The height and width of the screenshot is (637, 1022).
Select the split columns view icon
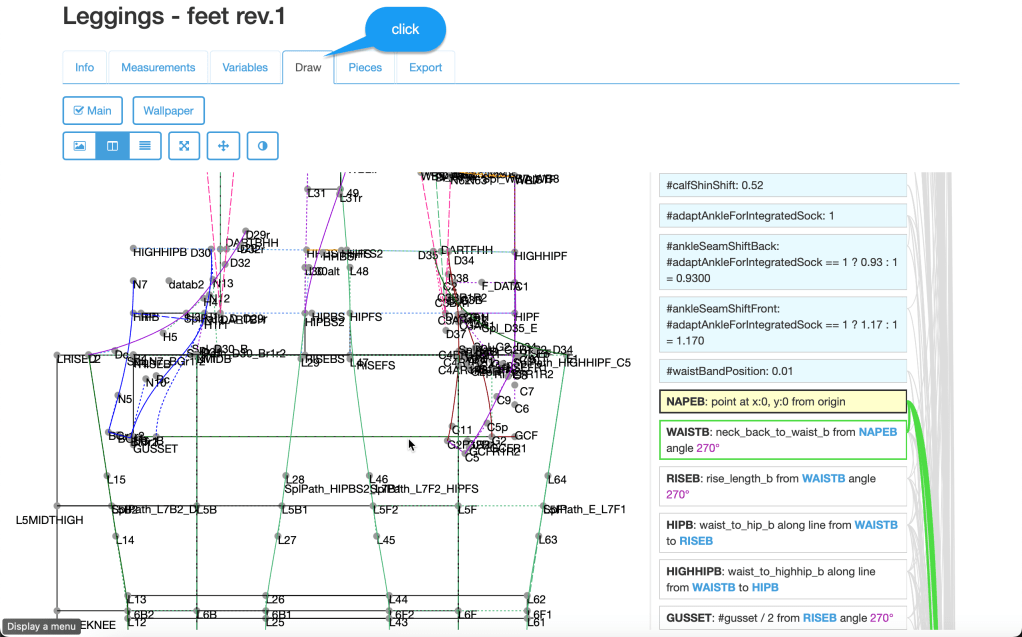pos(112,146)
